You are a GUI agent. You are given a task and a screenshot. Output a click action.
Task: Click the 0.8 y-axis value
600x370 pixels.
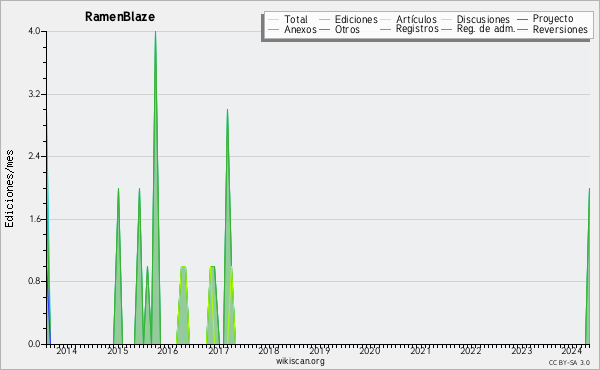[x=34, y=282]
